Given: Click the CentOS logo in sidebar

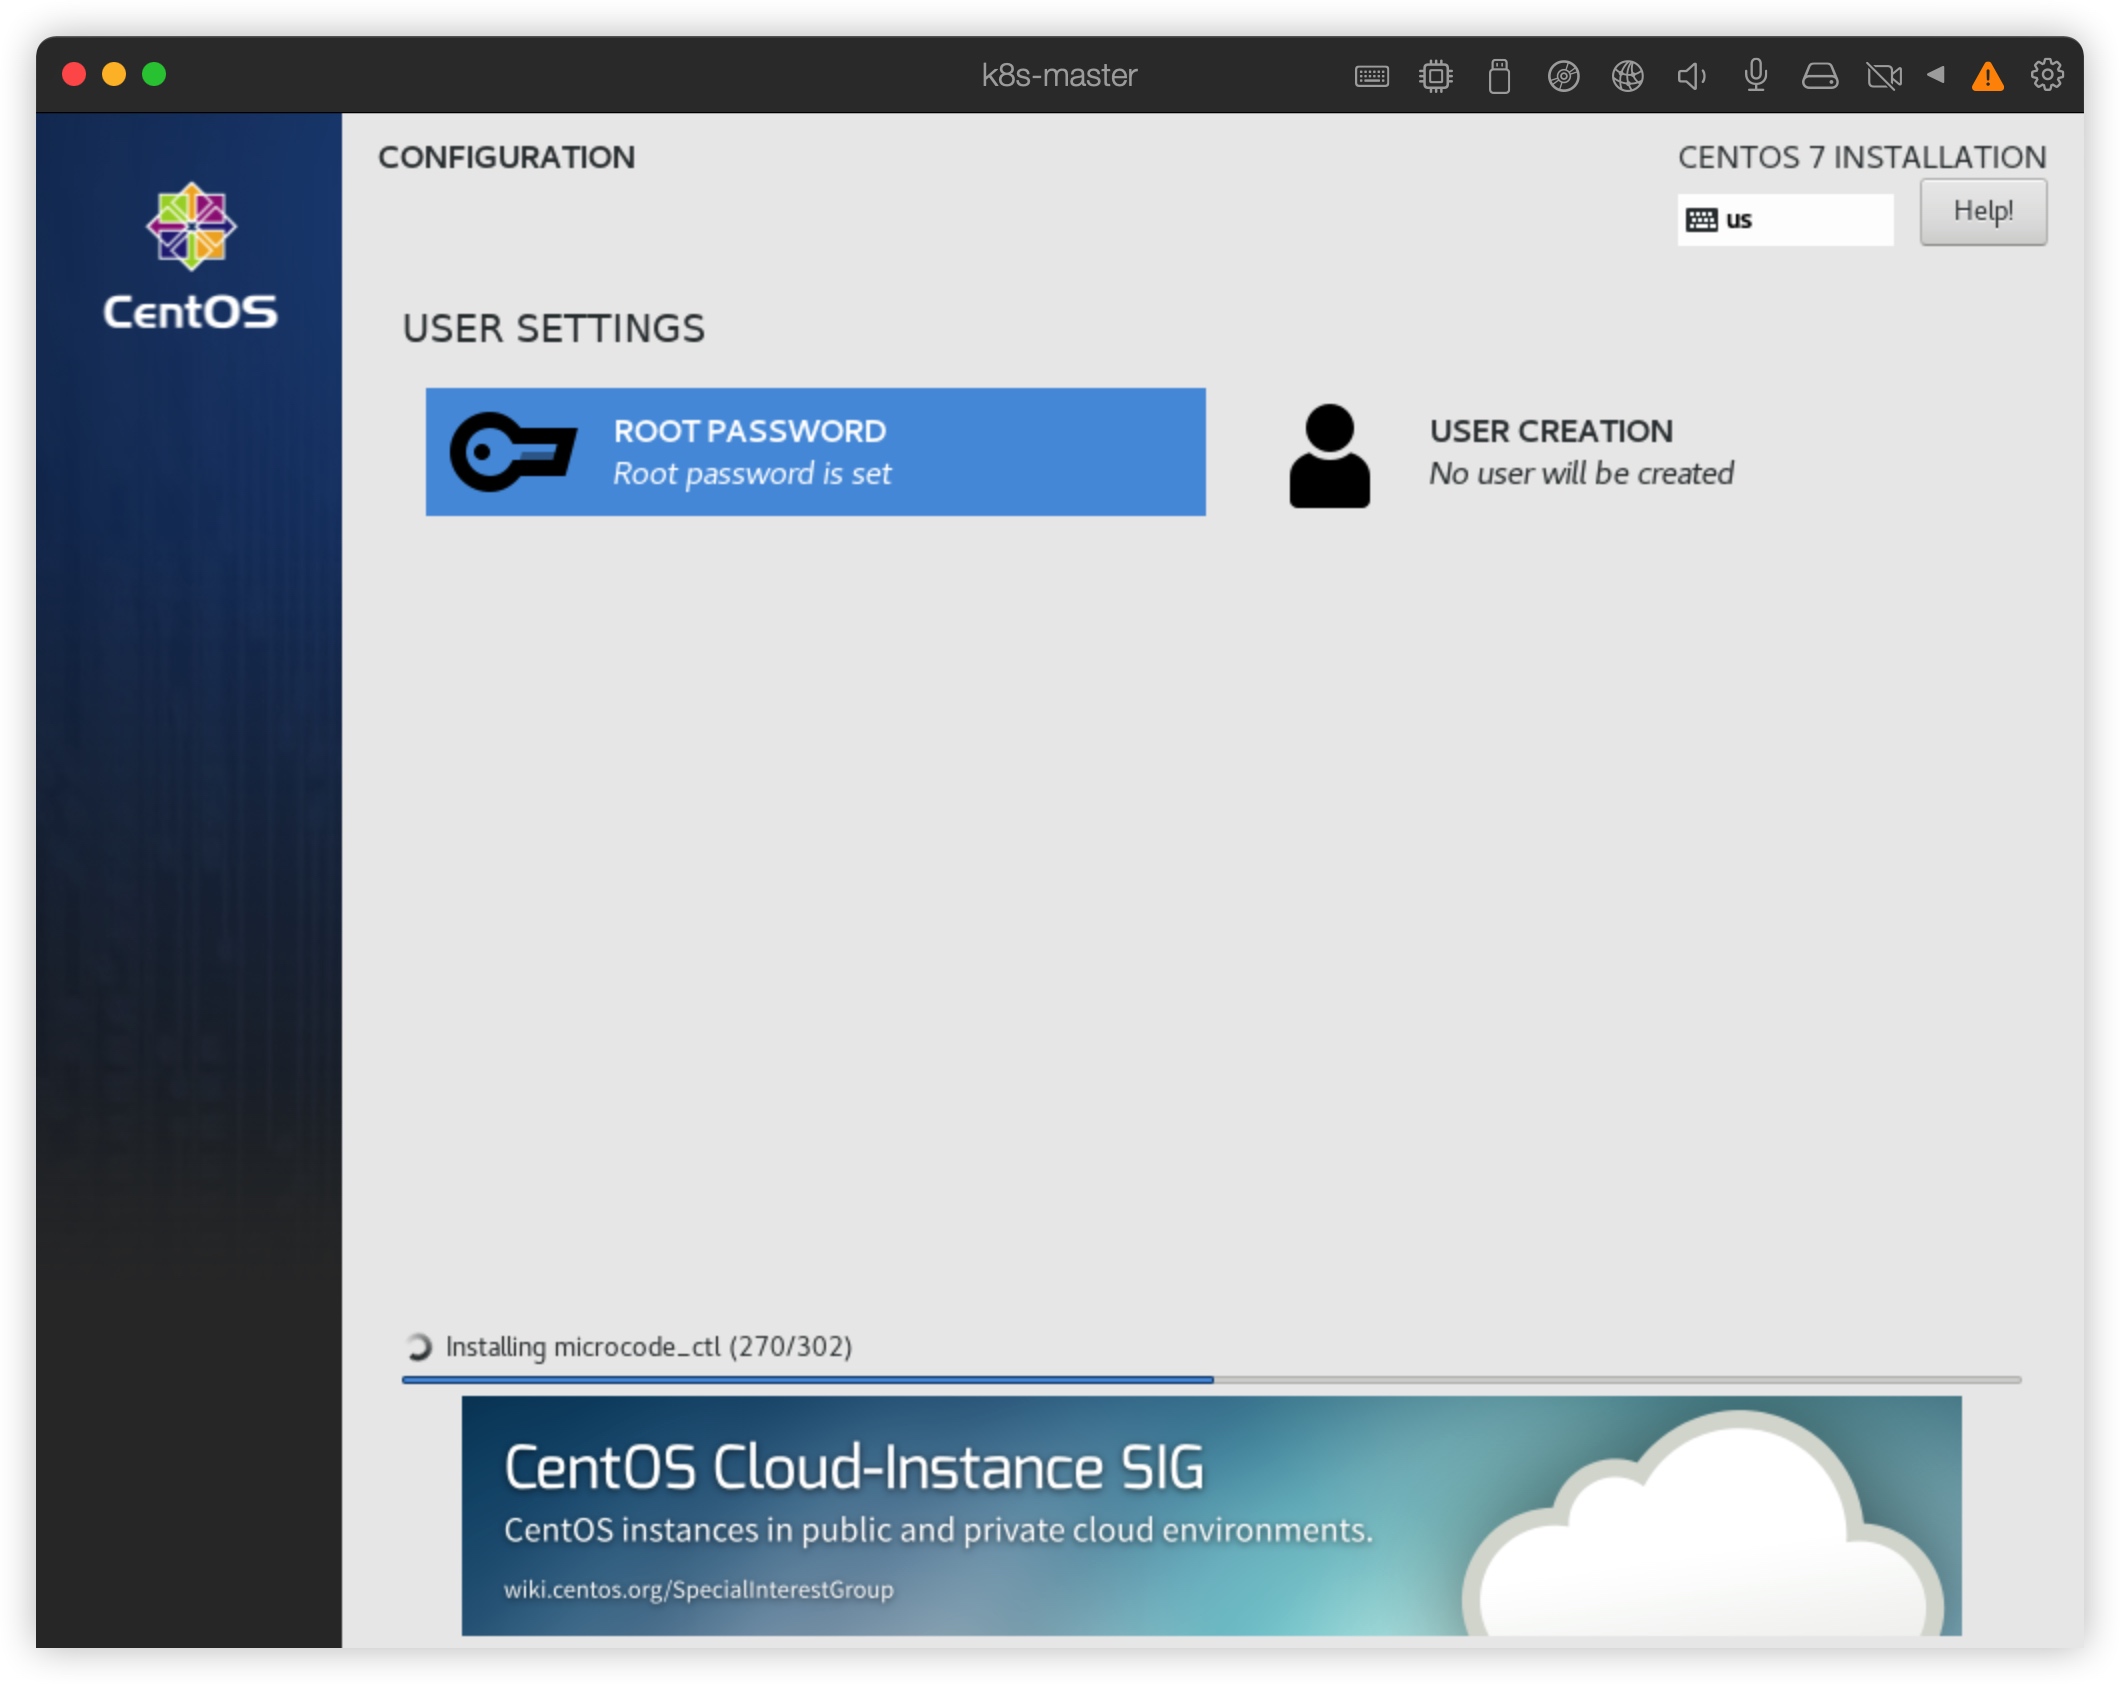Looking at the screenshot, I should 190,256.
